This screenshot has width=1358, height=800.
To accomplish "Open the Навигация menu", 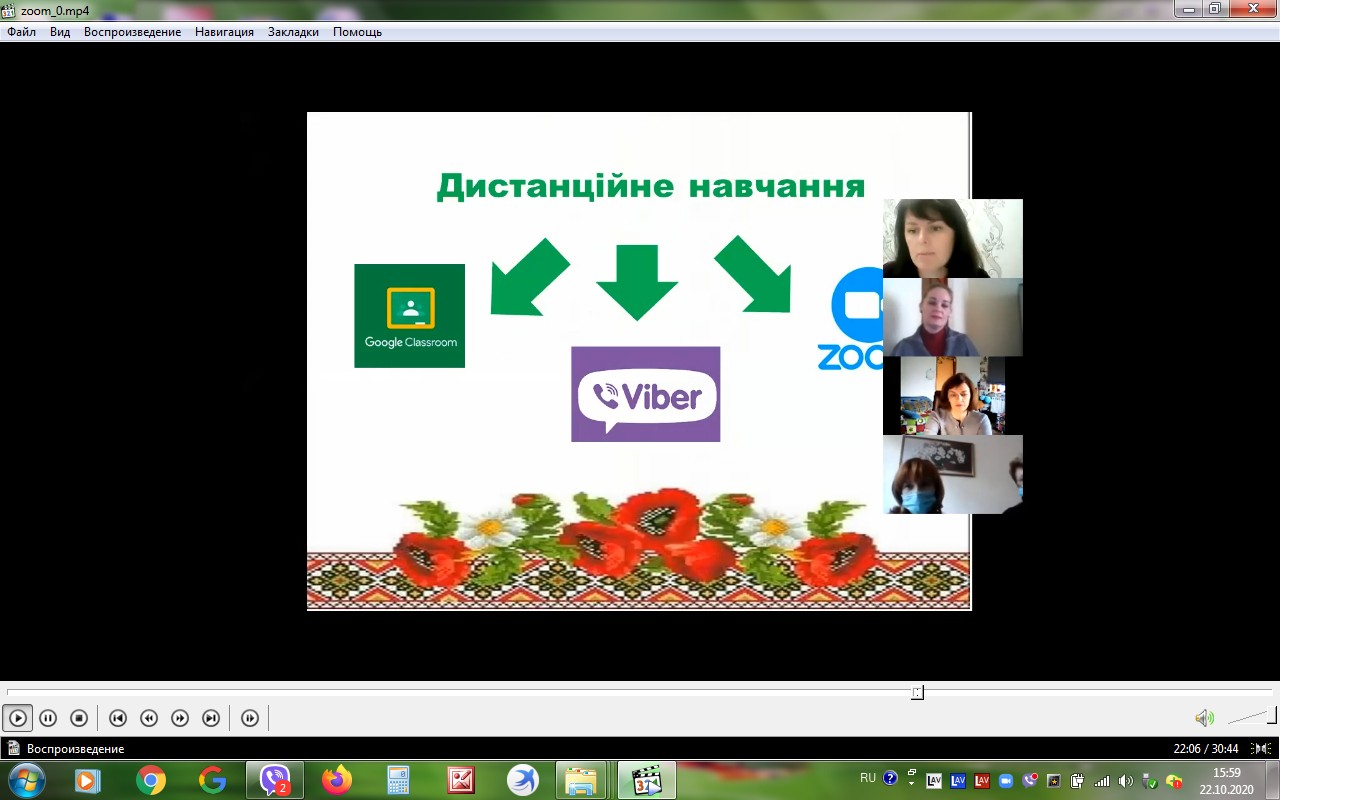I will [x=224, y=32].
